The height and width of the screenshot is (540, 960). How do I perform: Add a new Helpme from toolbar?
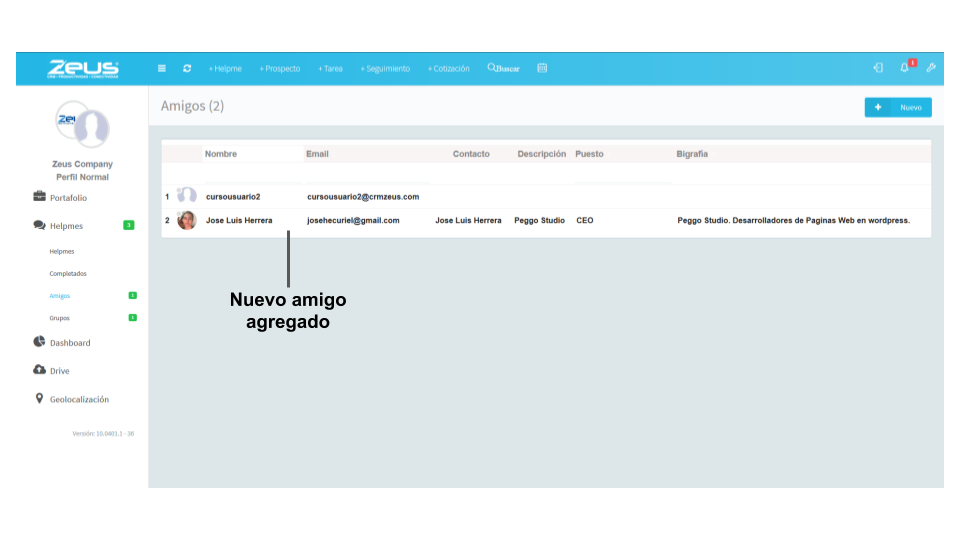pyautogui.click(x=225, y=69)
